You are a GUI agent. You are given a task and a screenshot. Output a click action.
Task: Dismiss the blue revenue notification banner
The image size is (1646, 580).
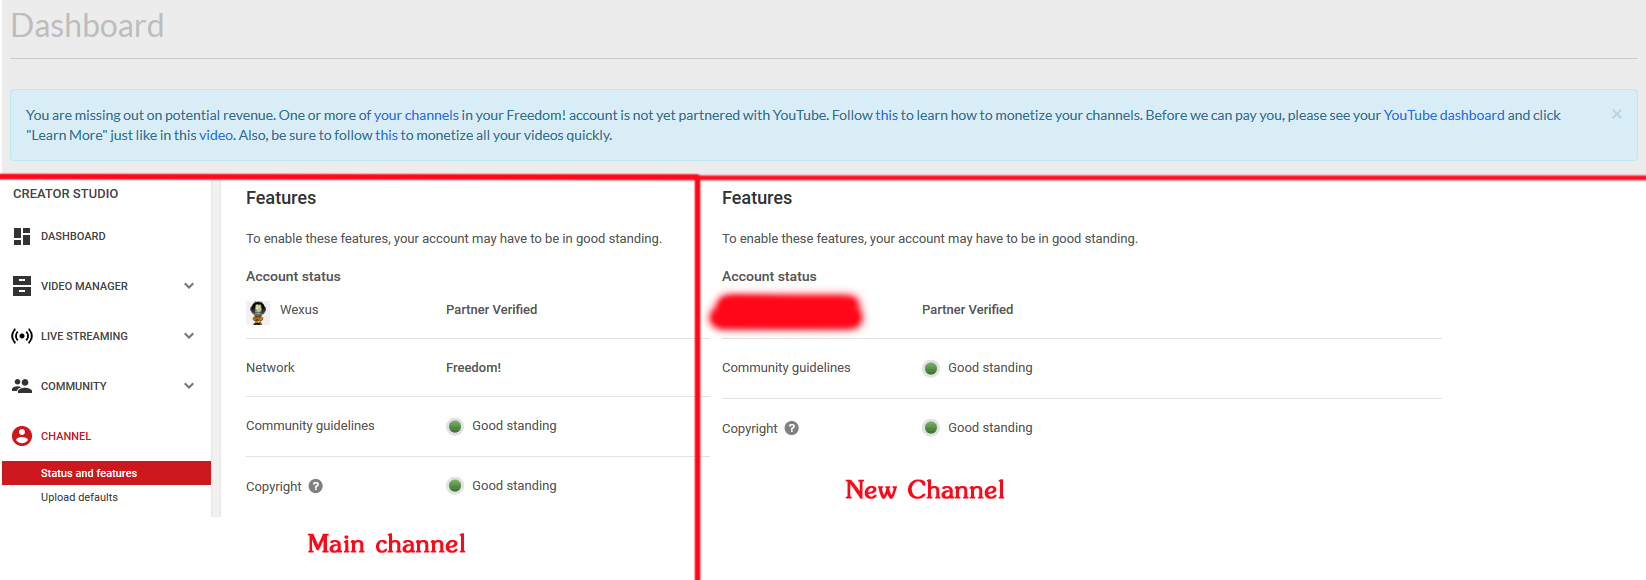pyautogui.click(x=1616, y=114)
